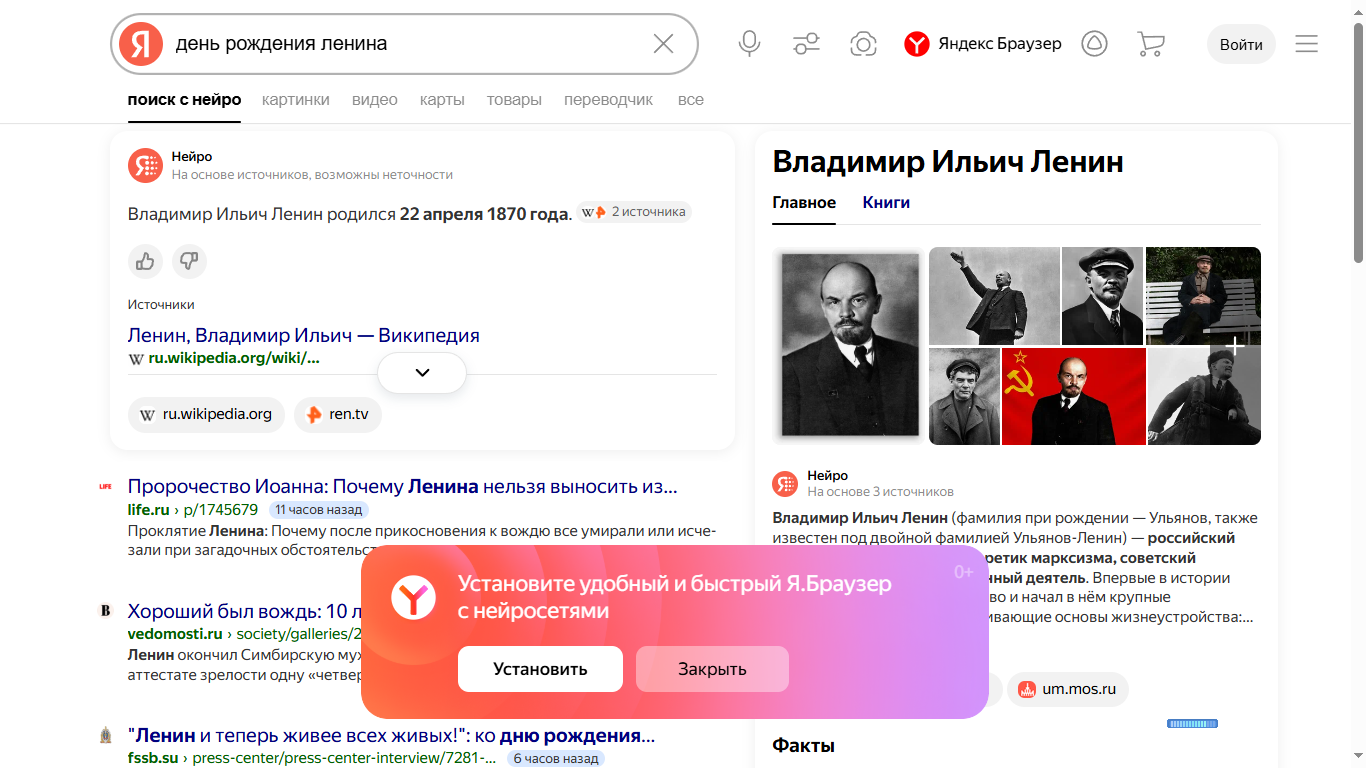The width and height of the screenshot is (1366, 768).
Task: Open Lenin's large portrait thumbnail
Action: [x=850, y=344]
